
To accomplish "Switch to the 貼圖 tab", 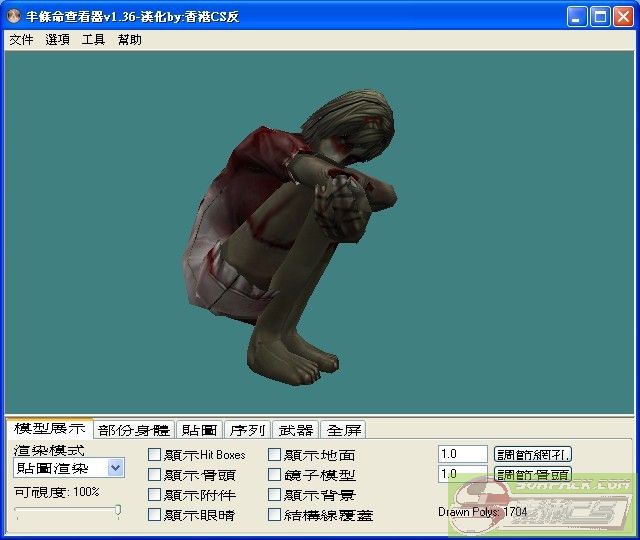I will point(199,430).
